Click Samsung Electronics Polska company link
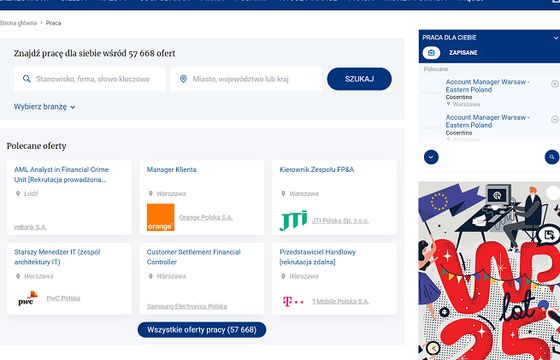Image resolution: width=560 pixels, height=360 pixels. click(x=187, y=306)
